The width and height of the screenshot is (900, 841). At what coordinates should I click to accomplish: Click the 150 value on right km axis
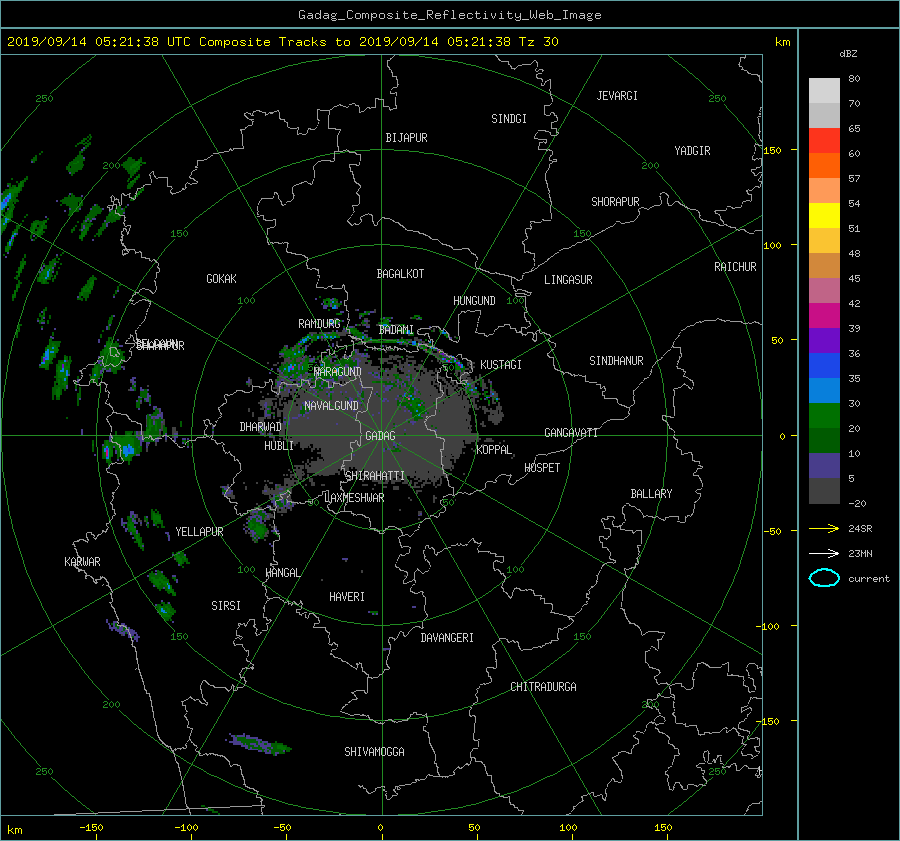click(772, 150)
